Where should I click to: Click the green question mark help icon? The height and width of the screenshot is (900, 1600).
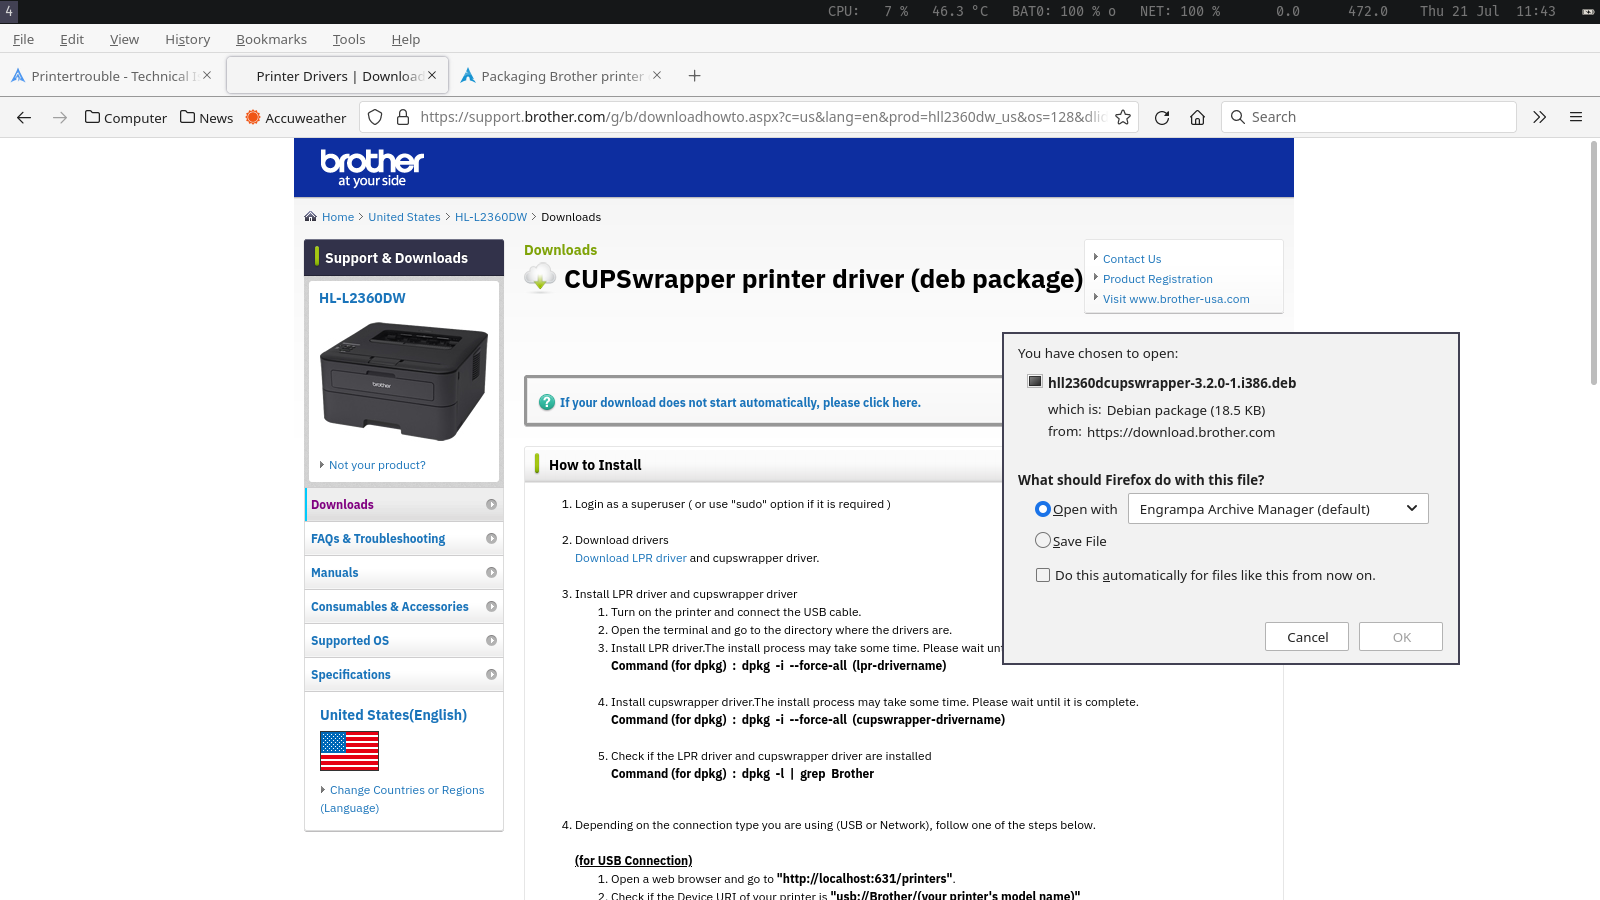coord(547,402)
